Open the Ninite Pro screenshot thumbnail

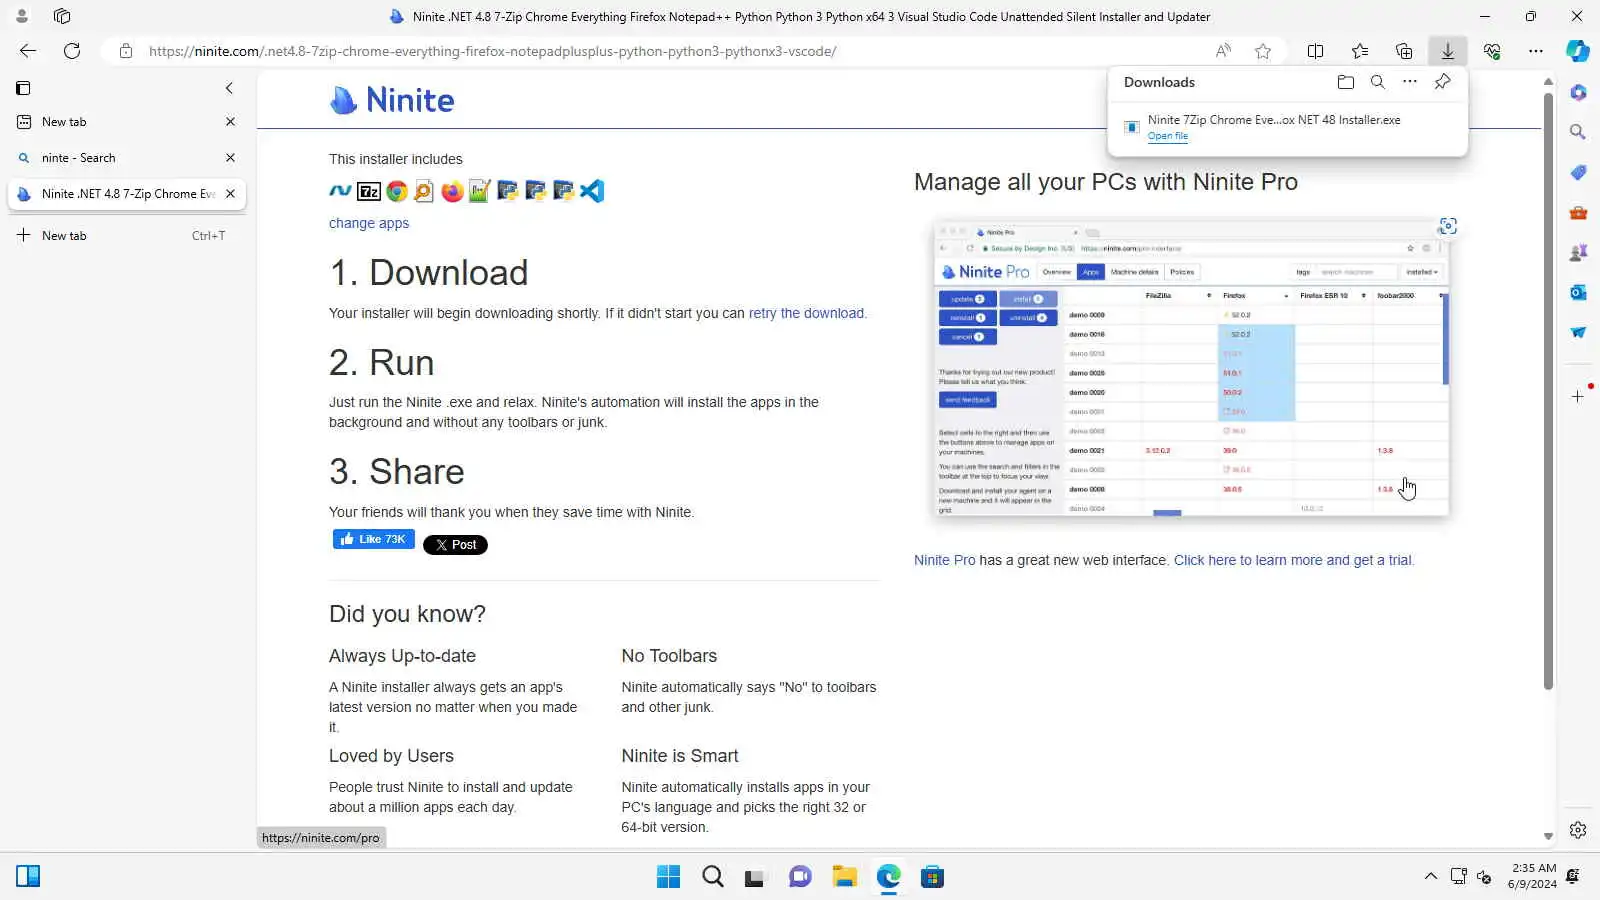pos(1191,370)
